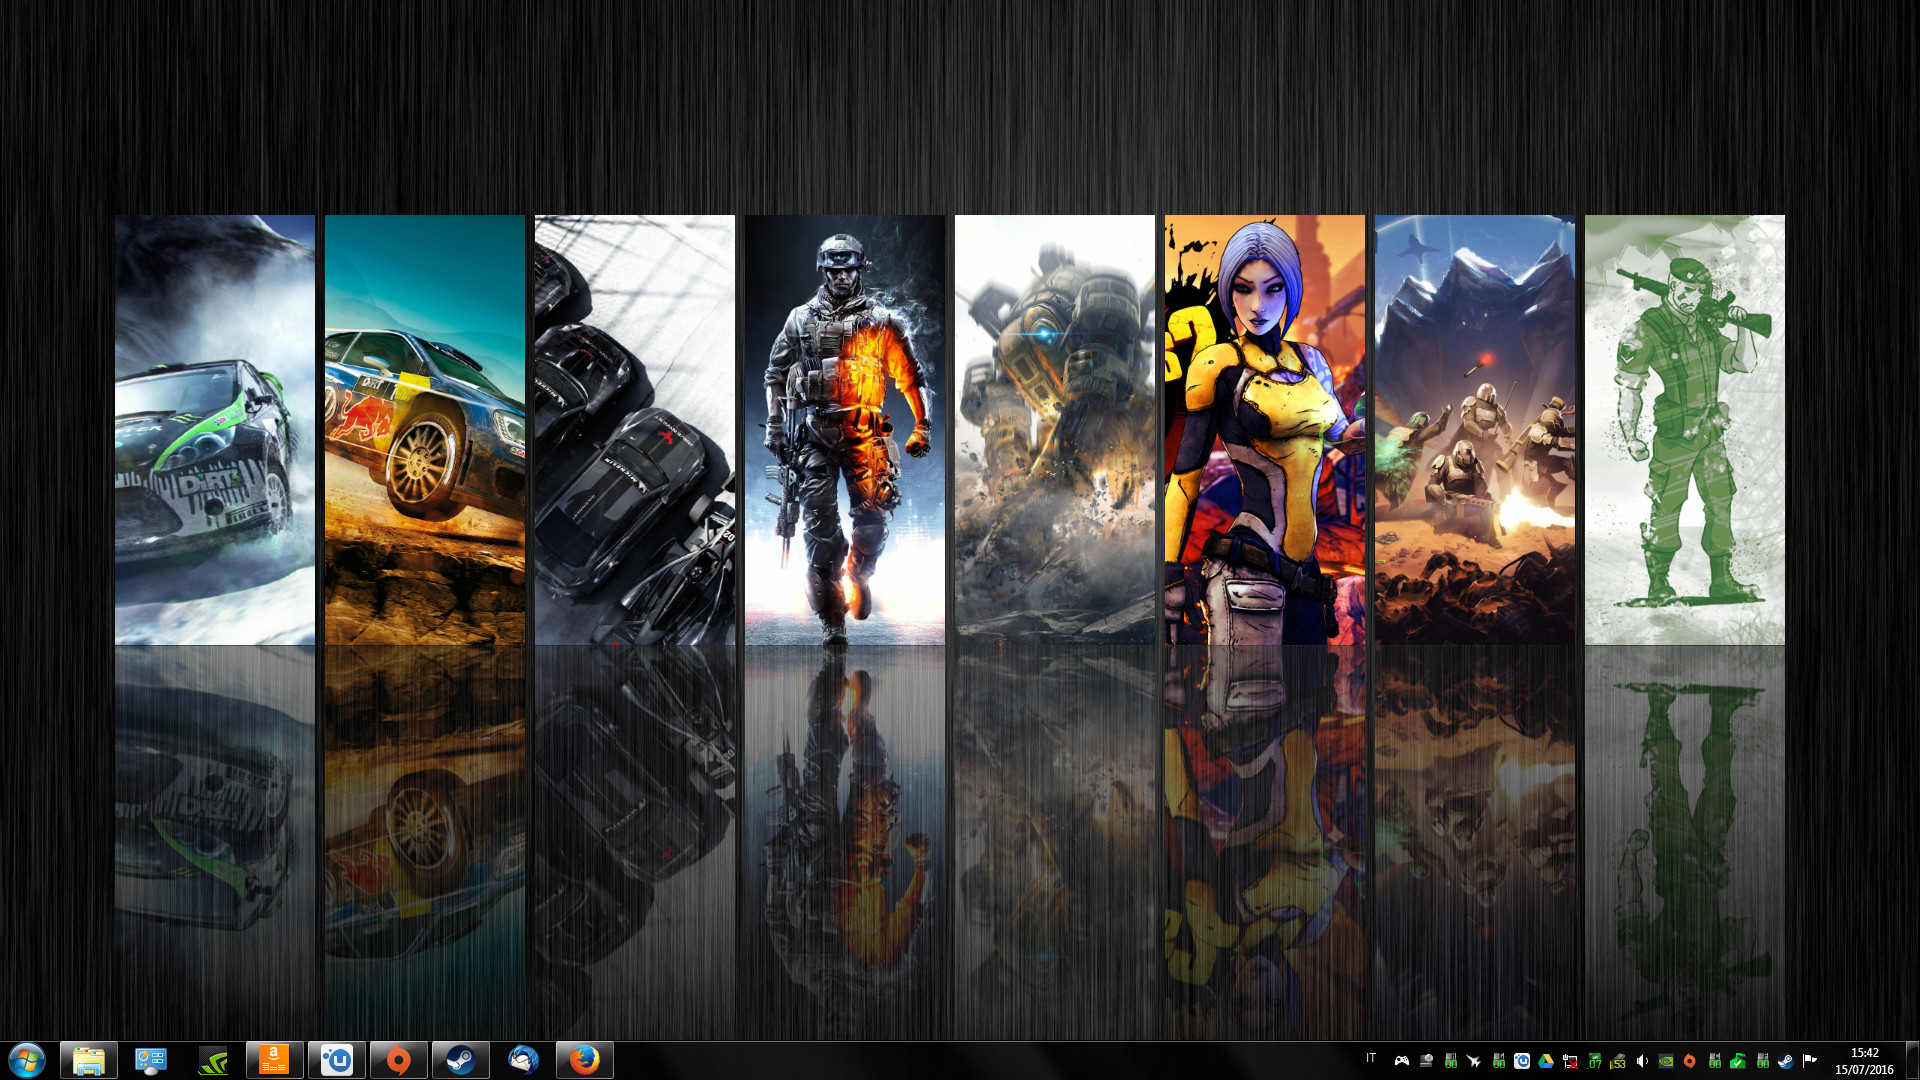Open the Start menu
This screenshot has width=1920, height=1080.
click(27, 1060)
